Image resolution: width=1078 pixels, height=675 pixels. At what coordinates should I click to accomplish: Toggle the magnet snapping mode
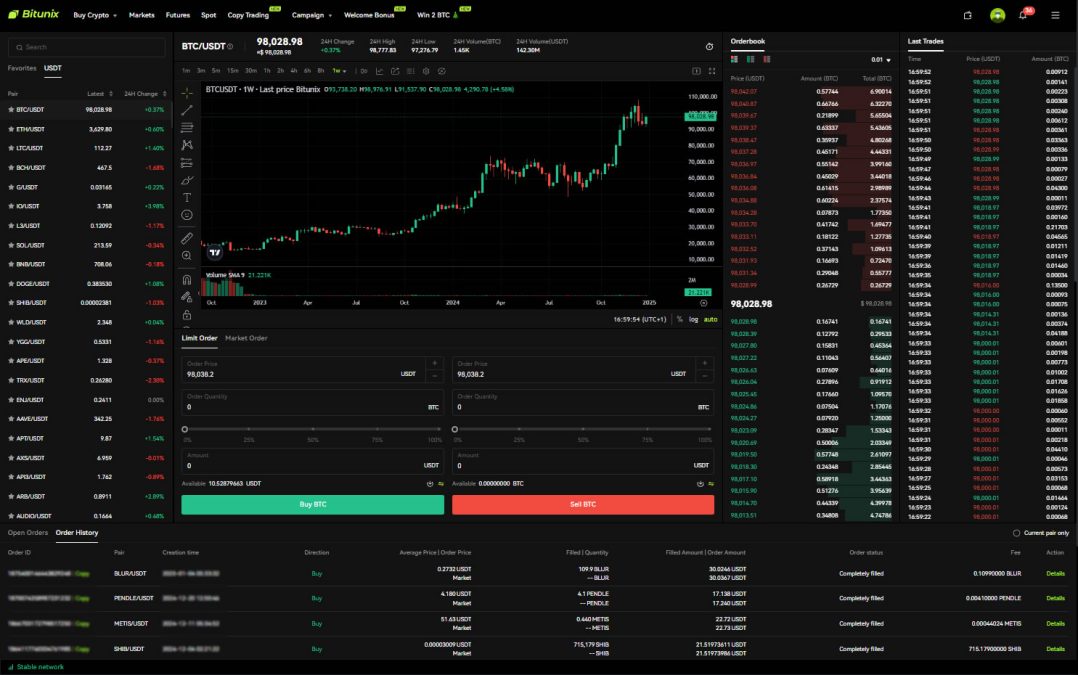[x=186, y=279]
